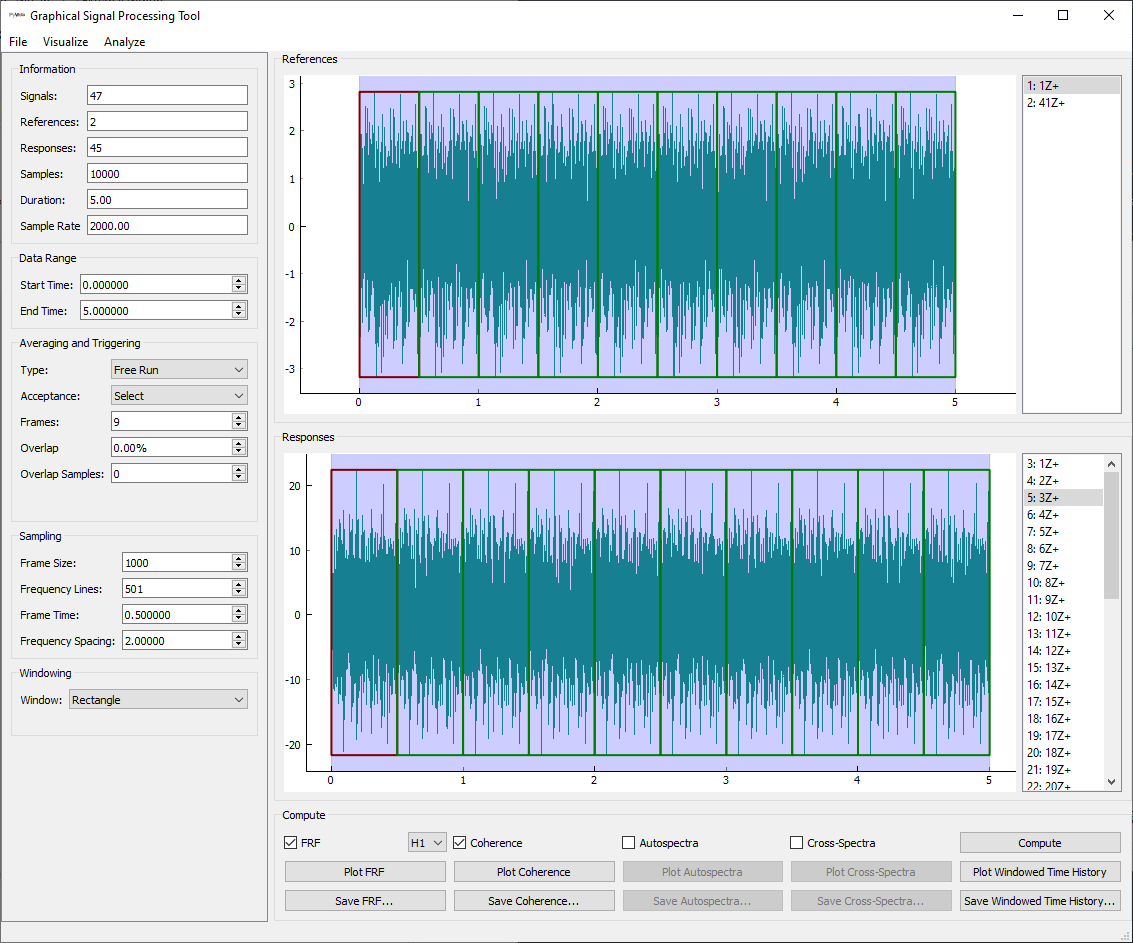1133x943 pixels.
Task: Enable the Autospectra checkbox
Action: 629,843
